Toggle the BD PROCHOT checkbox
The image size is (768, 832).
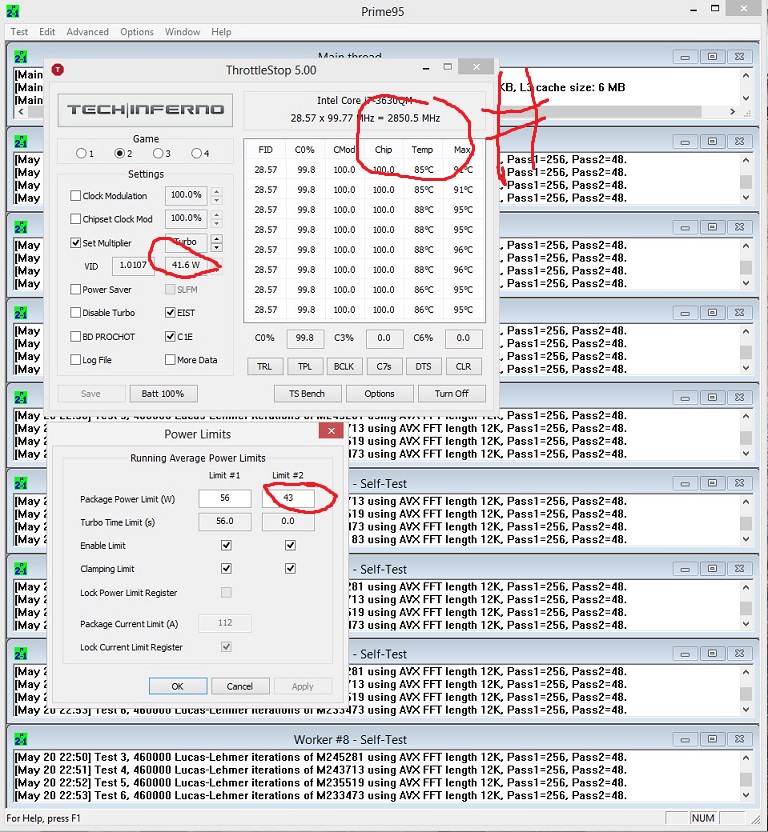[75, 336]
